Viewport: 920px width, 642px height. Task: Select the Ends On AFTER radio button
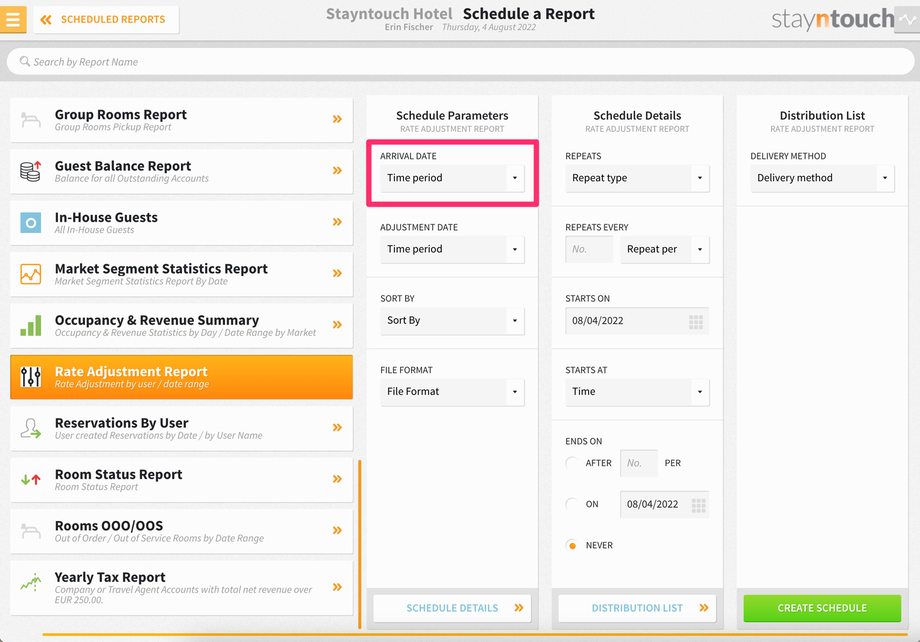[572, 463]
